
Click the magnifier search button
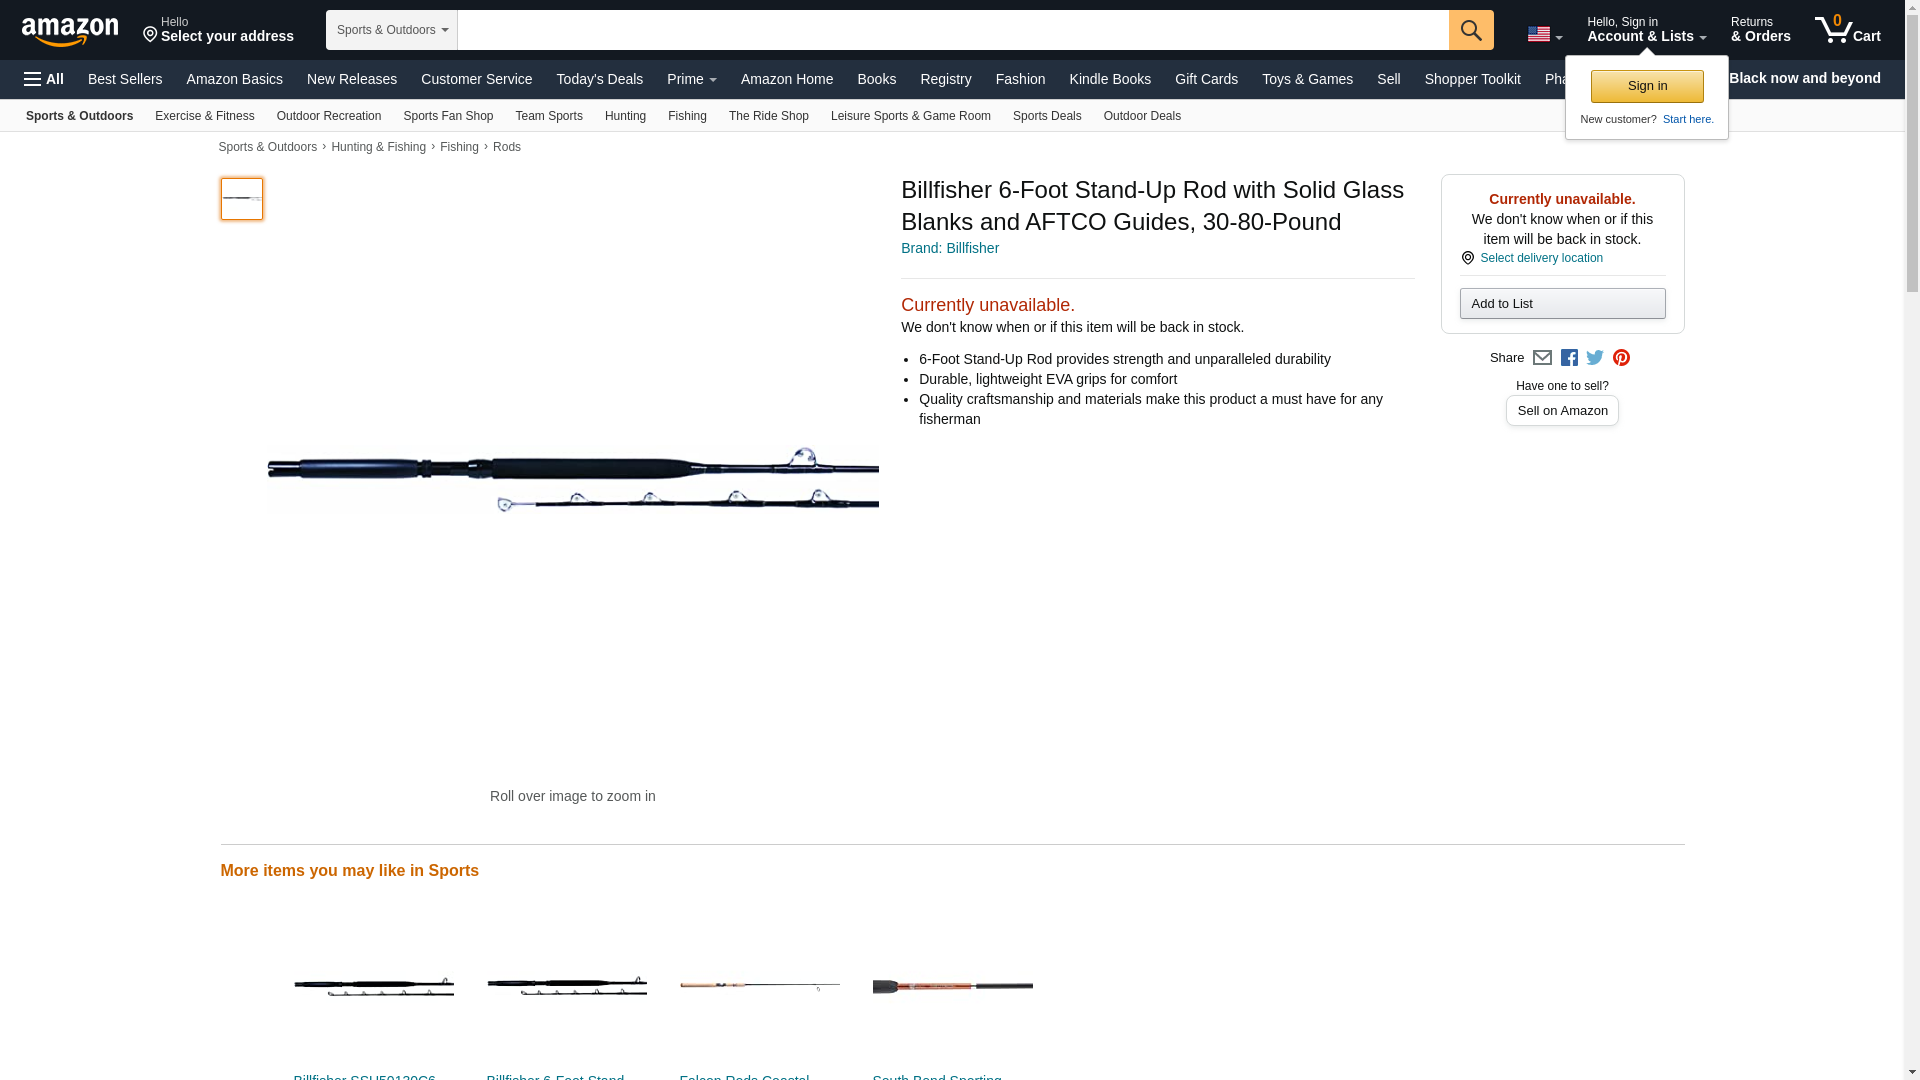[x=1470, y=30]
